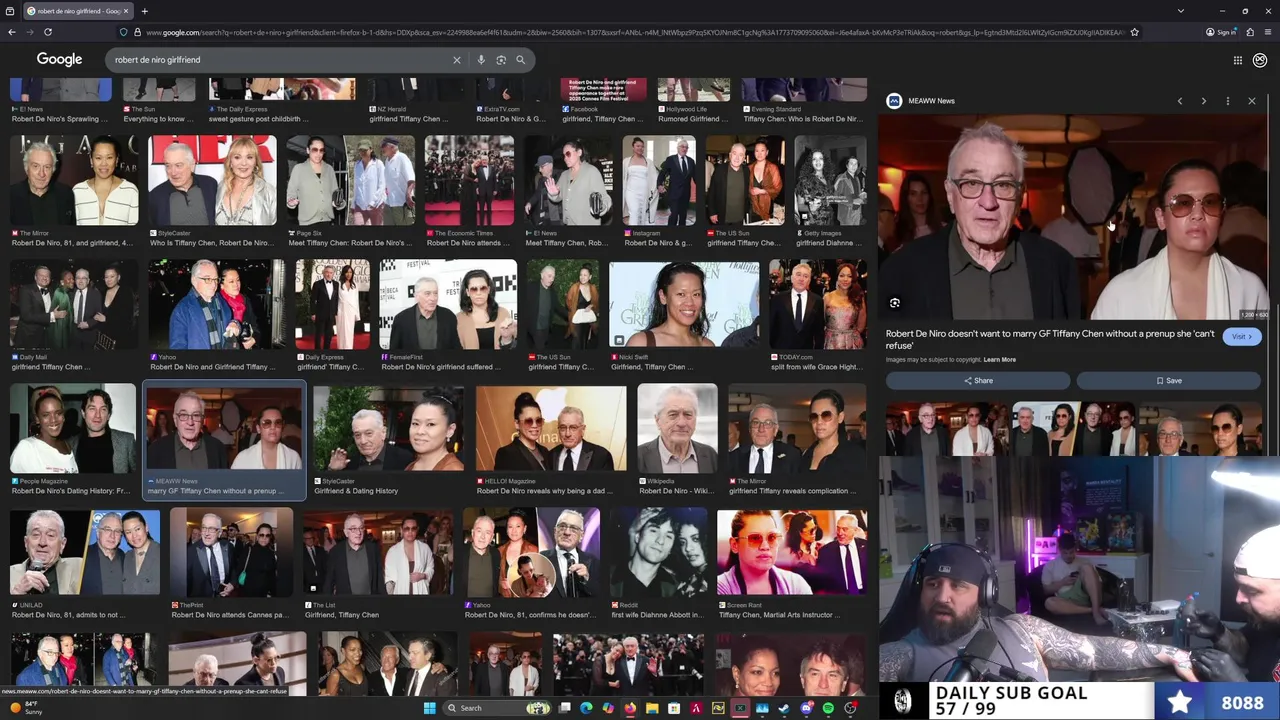
Task: Switch to Firefox in the taskbar
Action: tap(630, 708)
